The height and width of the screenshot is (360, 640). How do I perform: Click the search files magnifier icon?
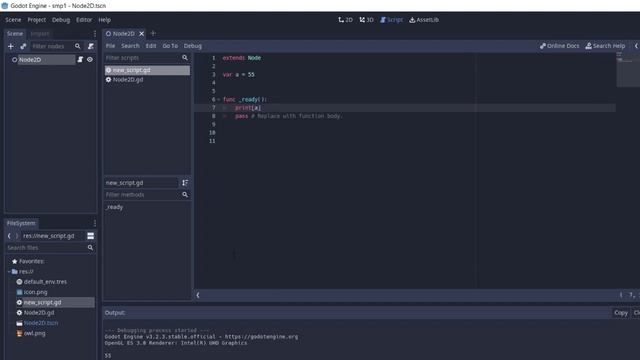[90, 248]
